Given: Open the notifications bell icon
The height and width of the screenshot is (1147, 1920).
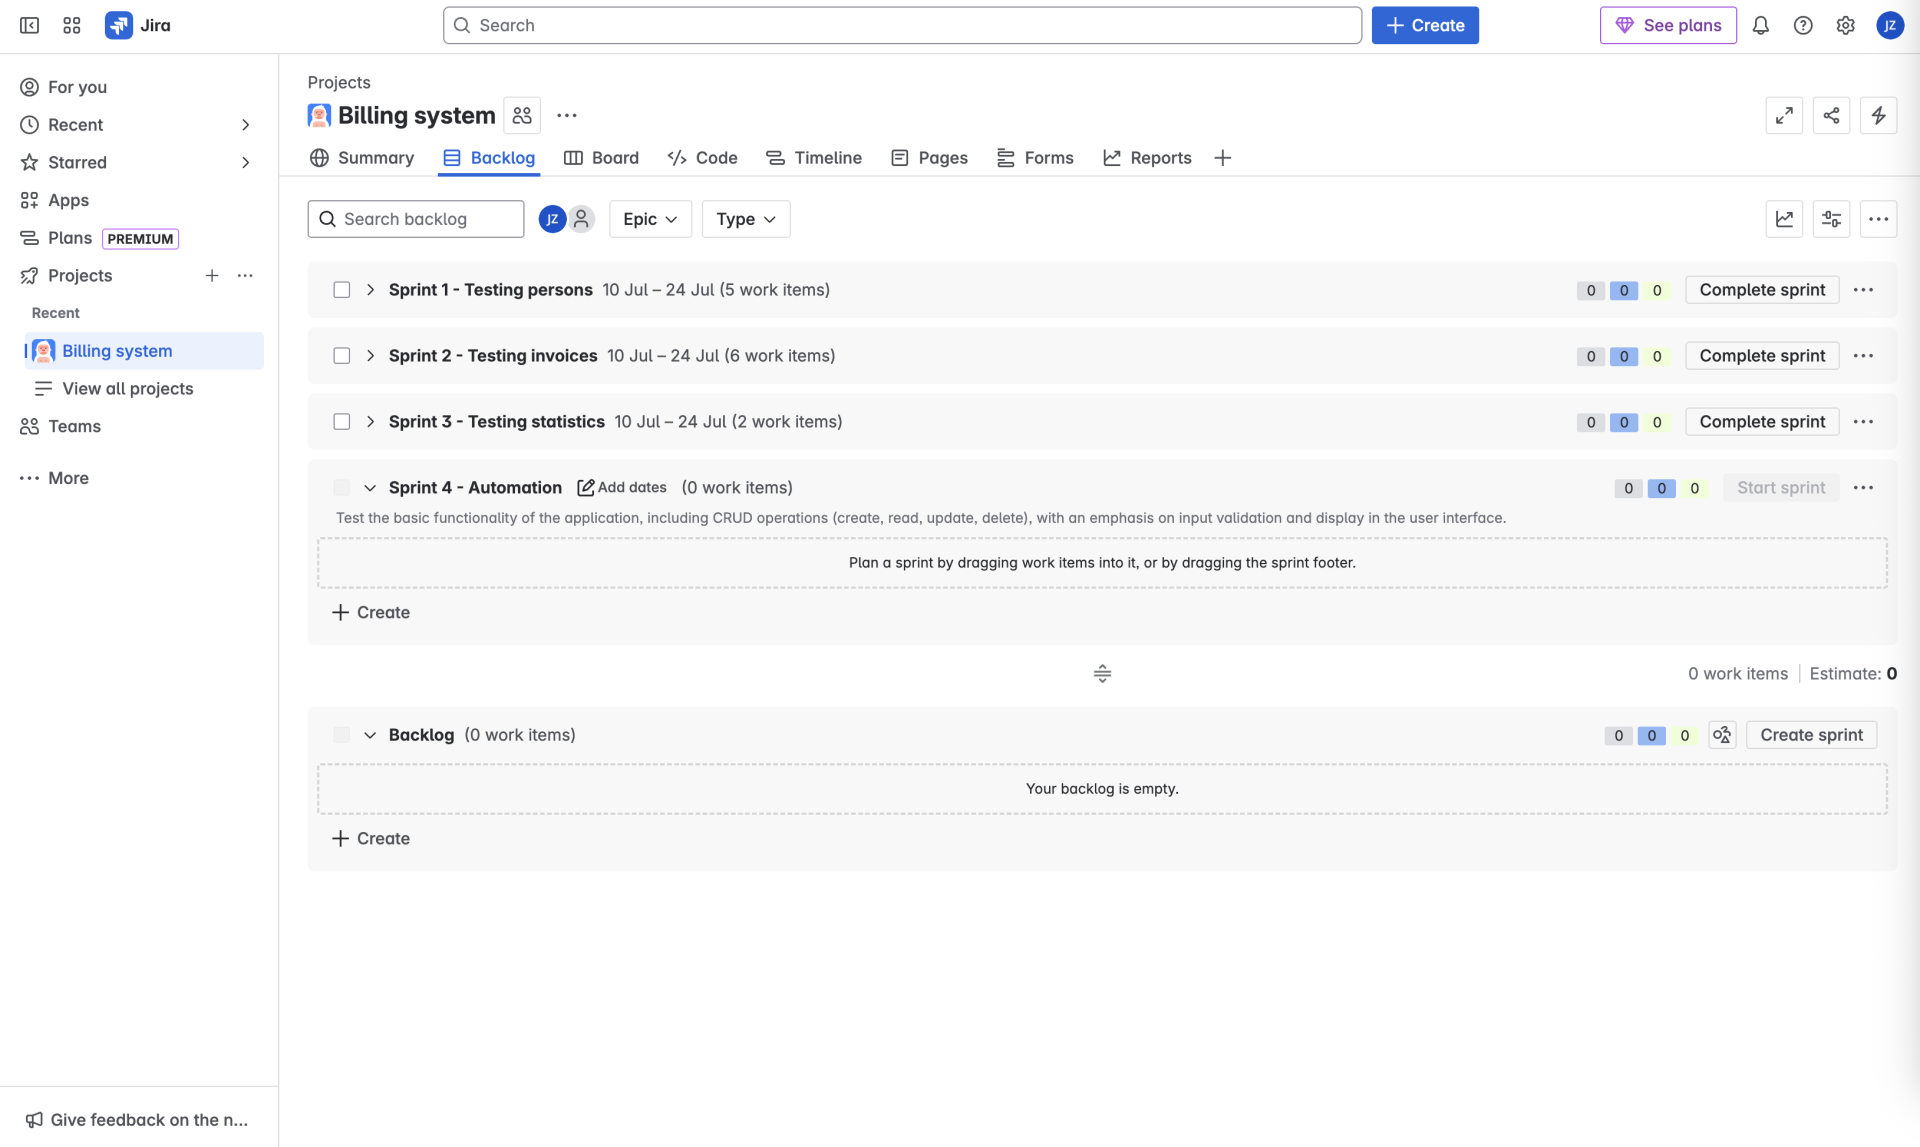Looking at the screenshot, I should 1760,26.
